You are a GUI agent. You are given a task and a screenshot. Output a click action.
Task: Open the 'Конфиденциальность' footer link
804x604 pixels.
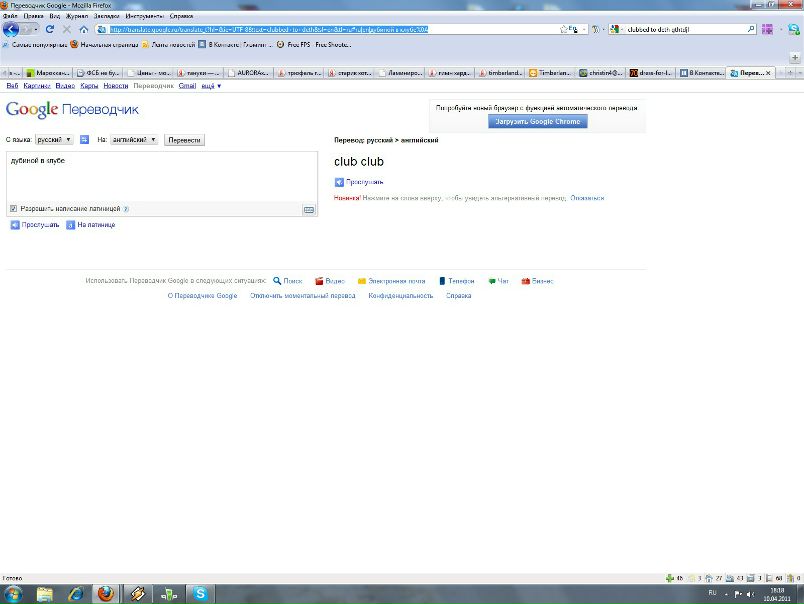(400, 296)
